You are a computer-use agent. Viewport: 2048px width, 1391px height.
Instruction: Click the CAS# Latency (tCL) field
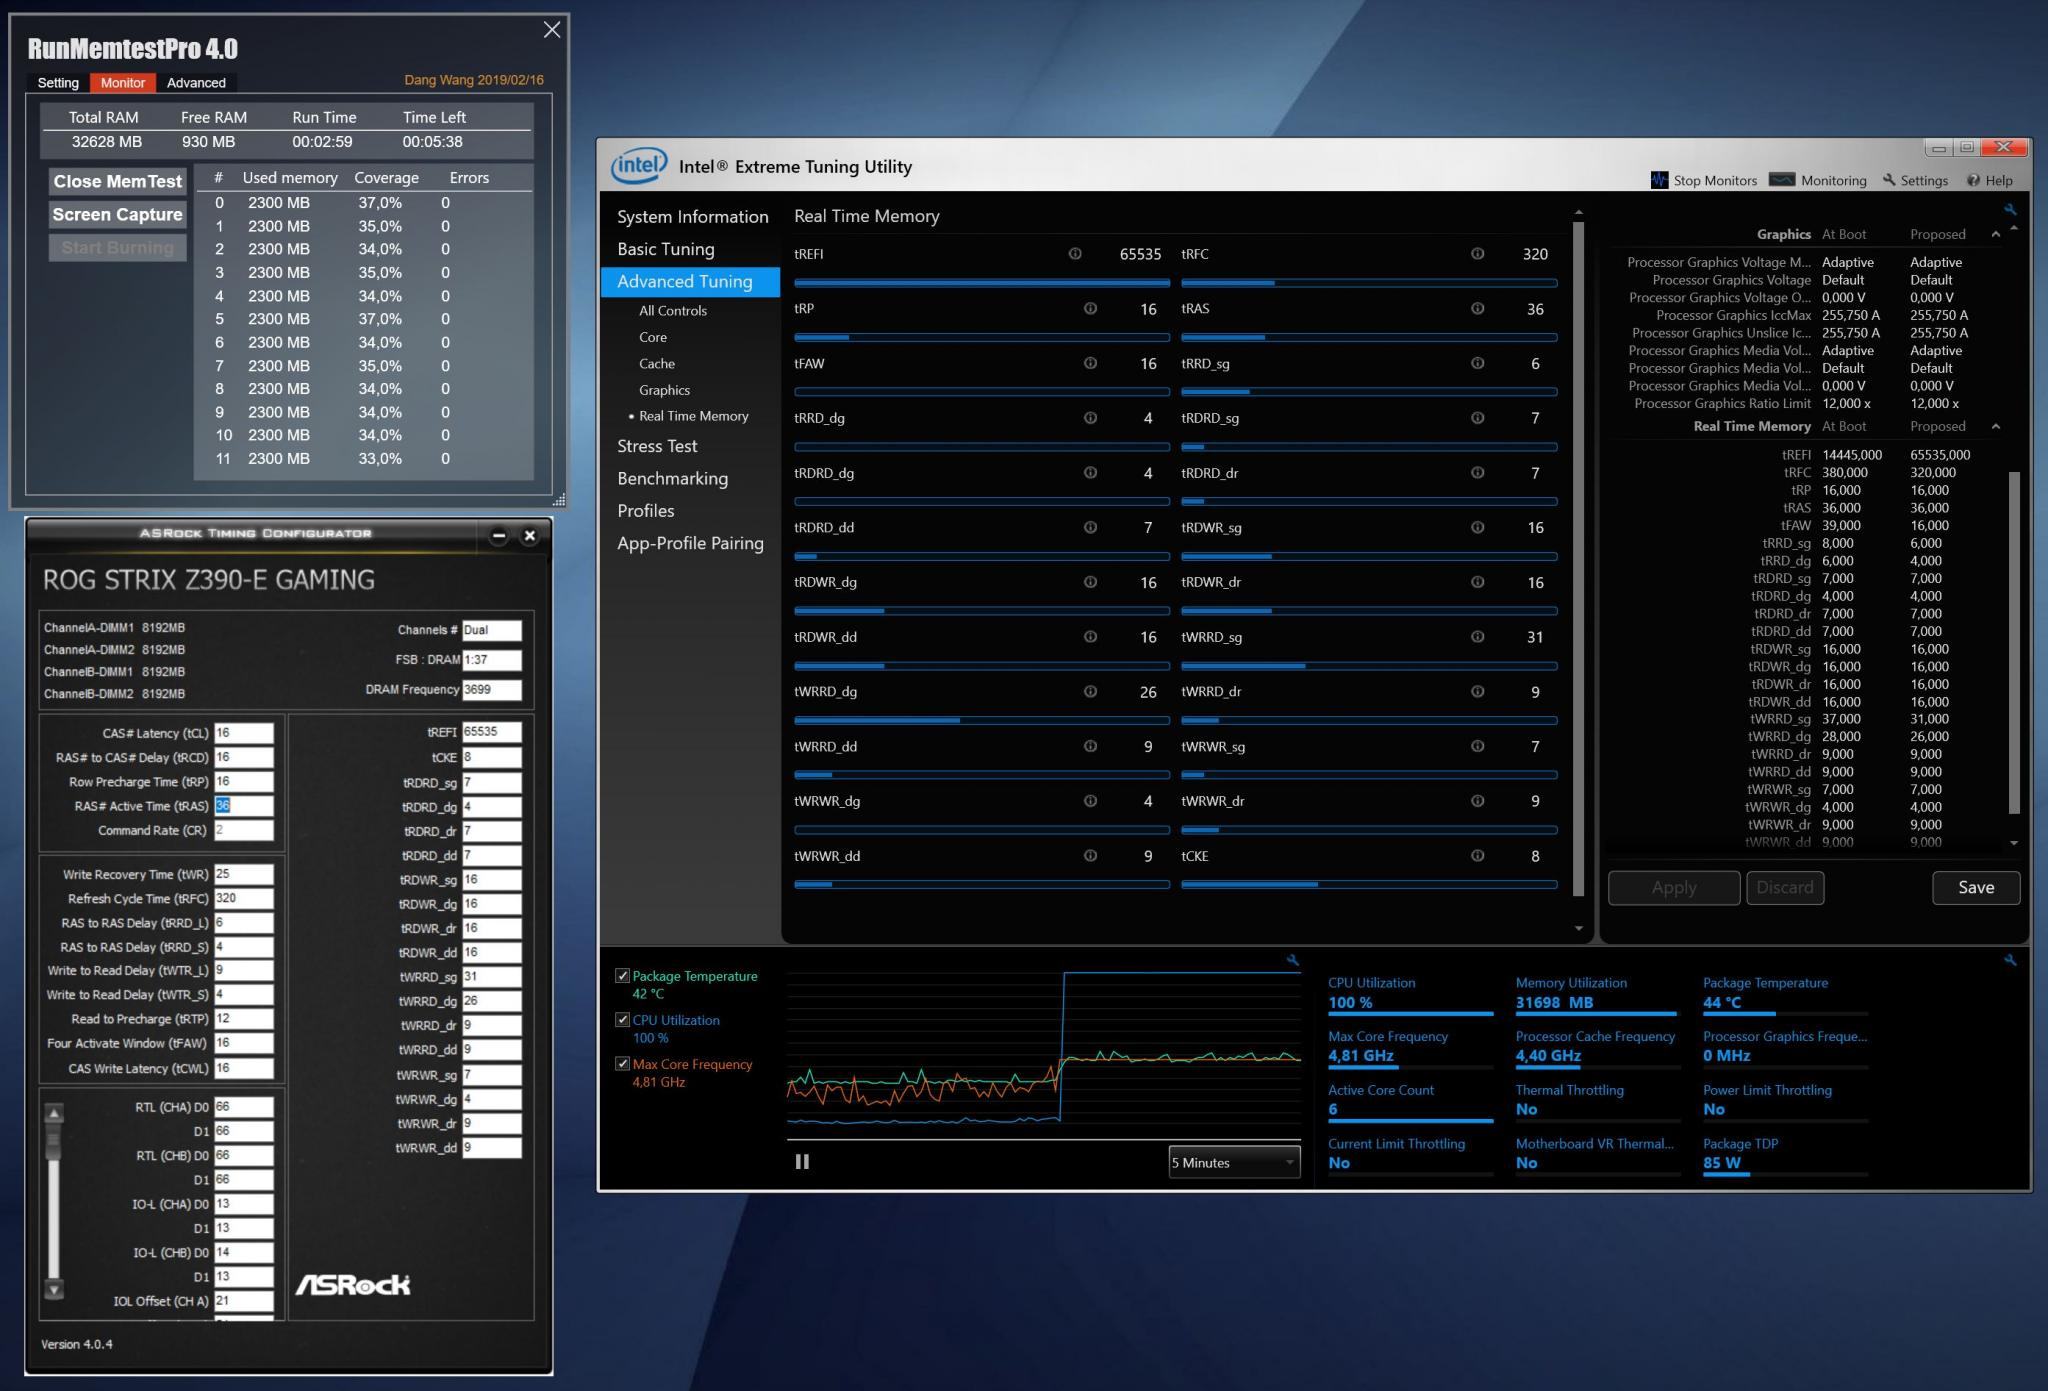pyautogui.click(x=243, y=733)
